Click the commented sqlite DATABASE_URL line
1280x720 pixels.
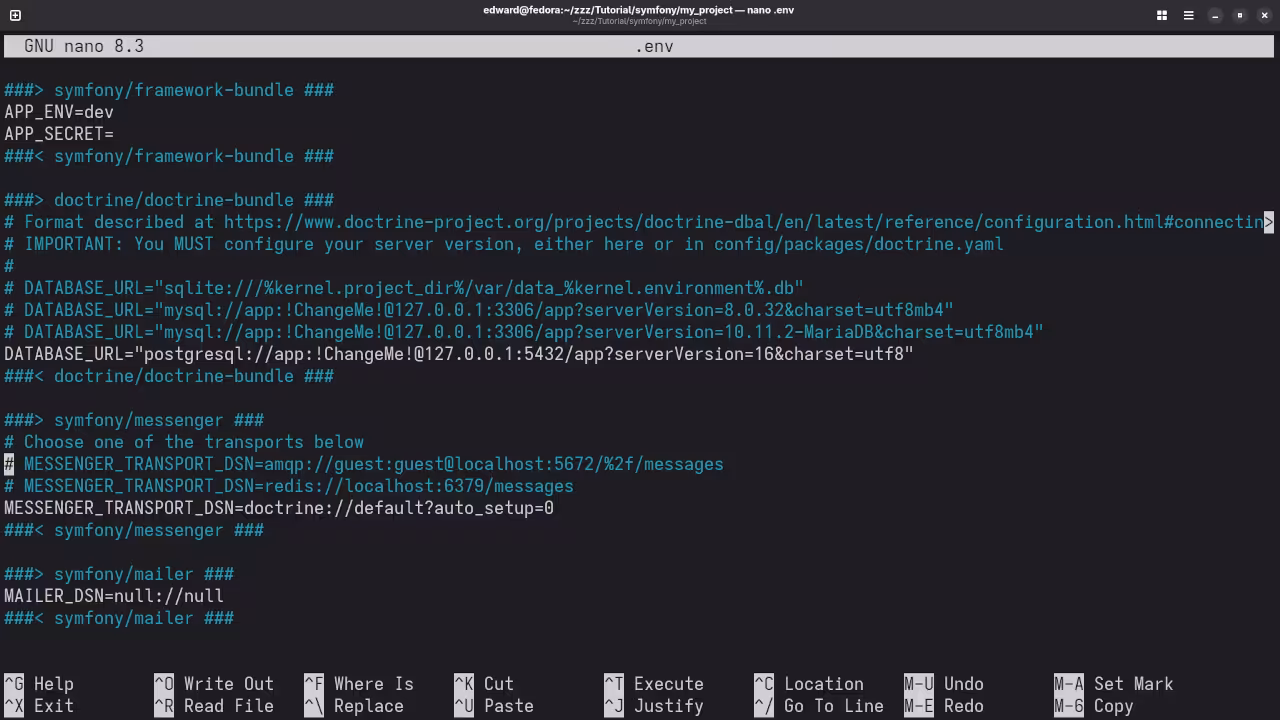404,288
